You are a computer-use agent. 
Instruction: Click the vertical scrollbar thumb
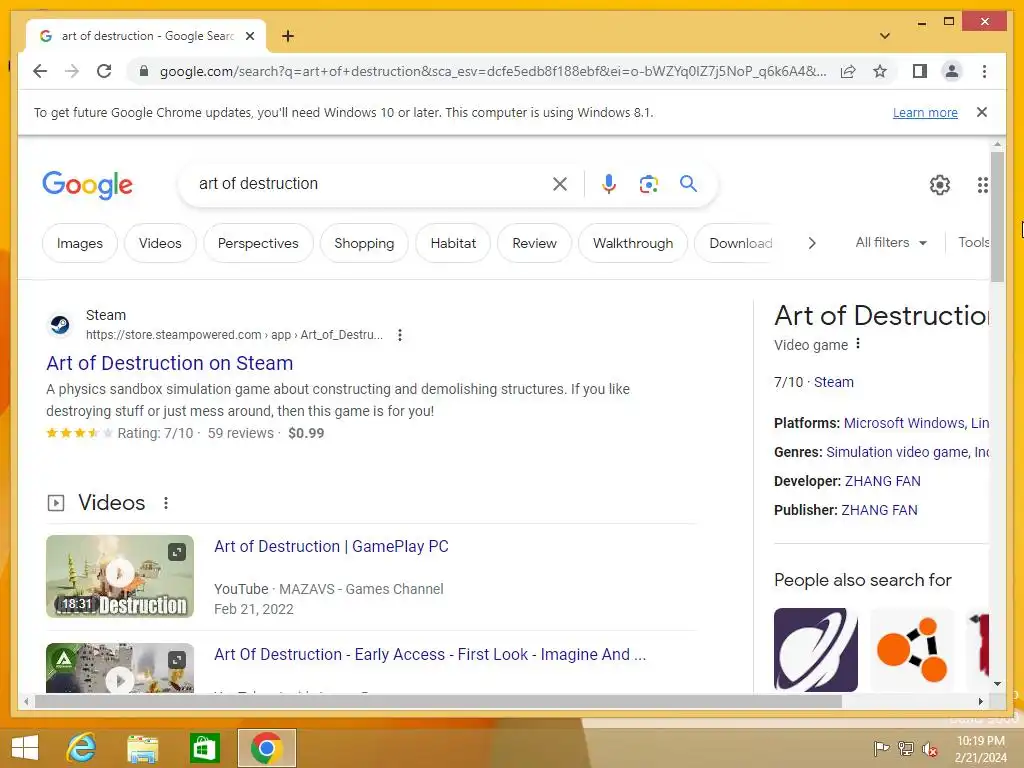click(997, 217)
